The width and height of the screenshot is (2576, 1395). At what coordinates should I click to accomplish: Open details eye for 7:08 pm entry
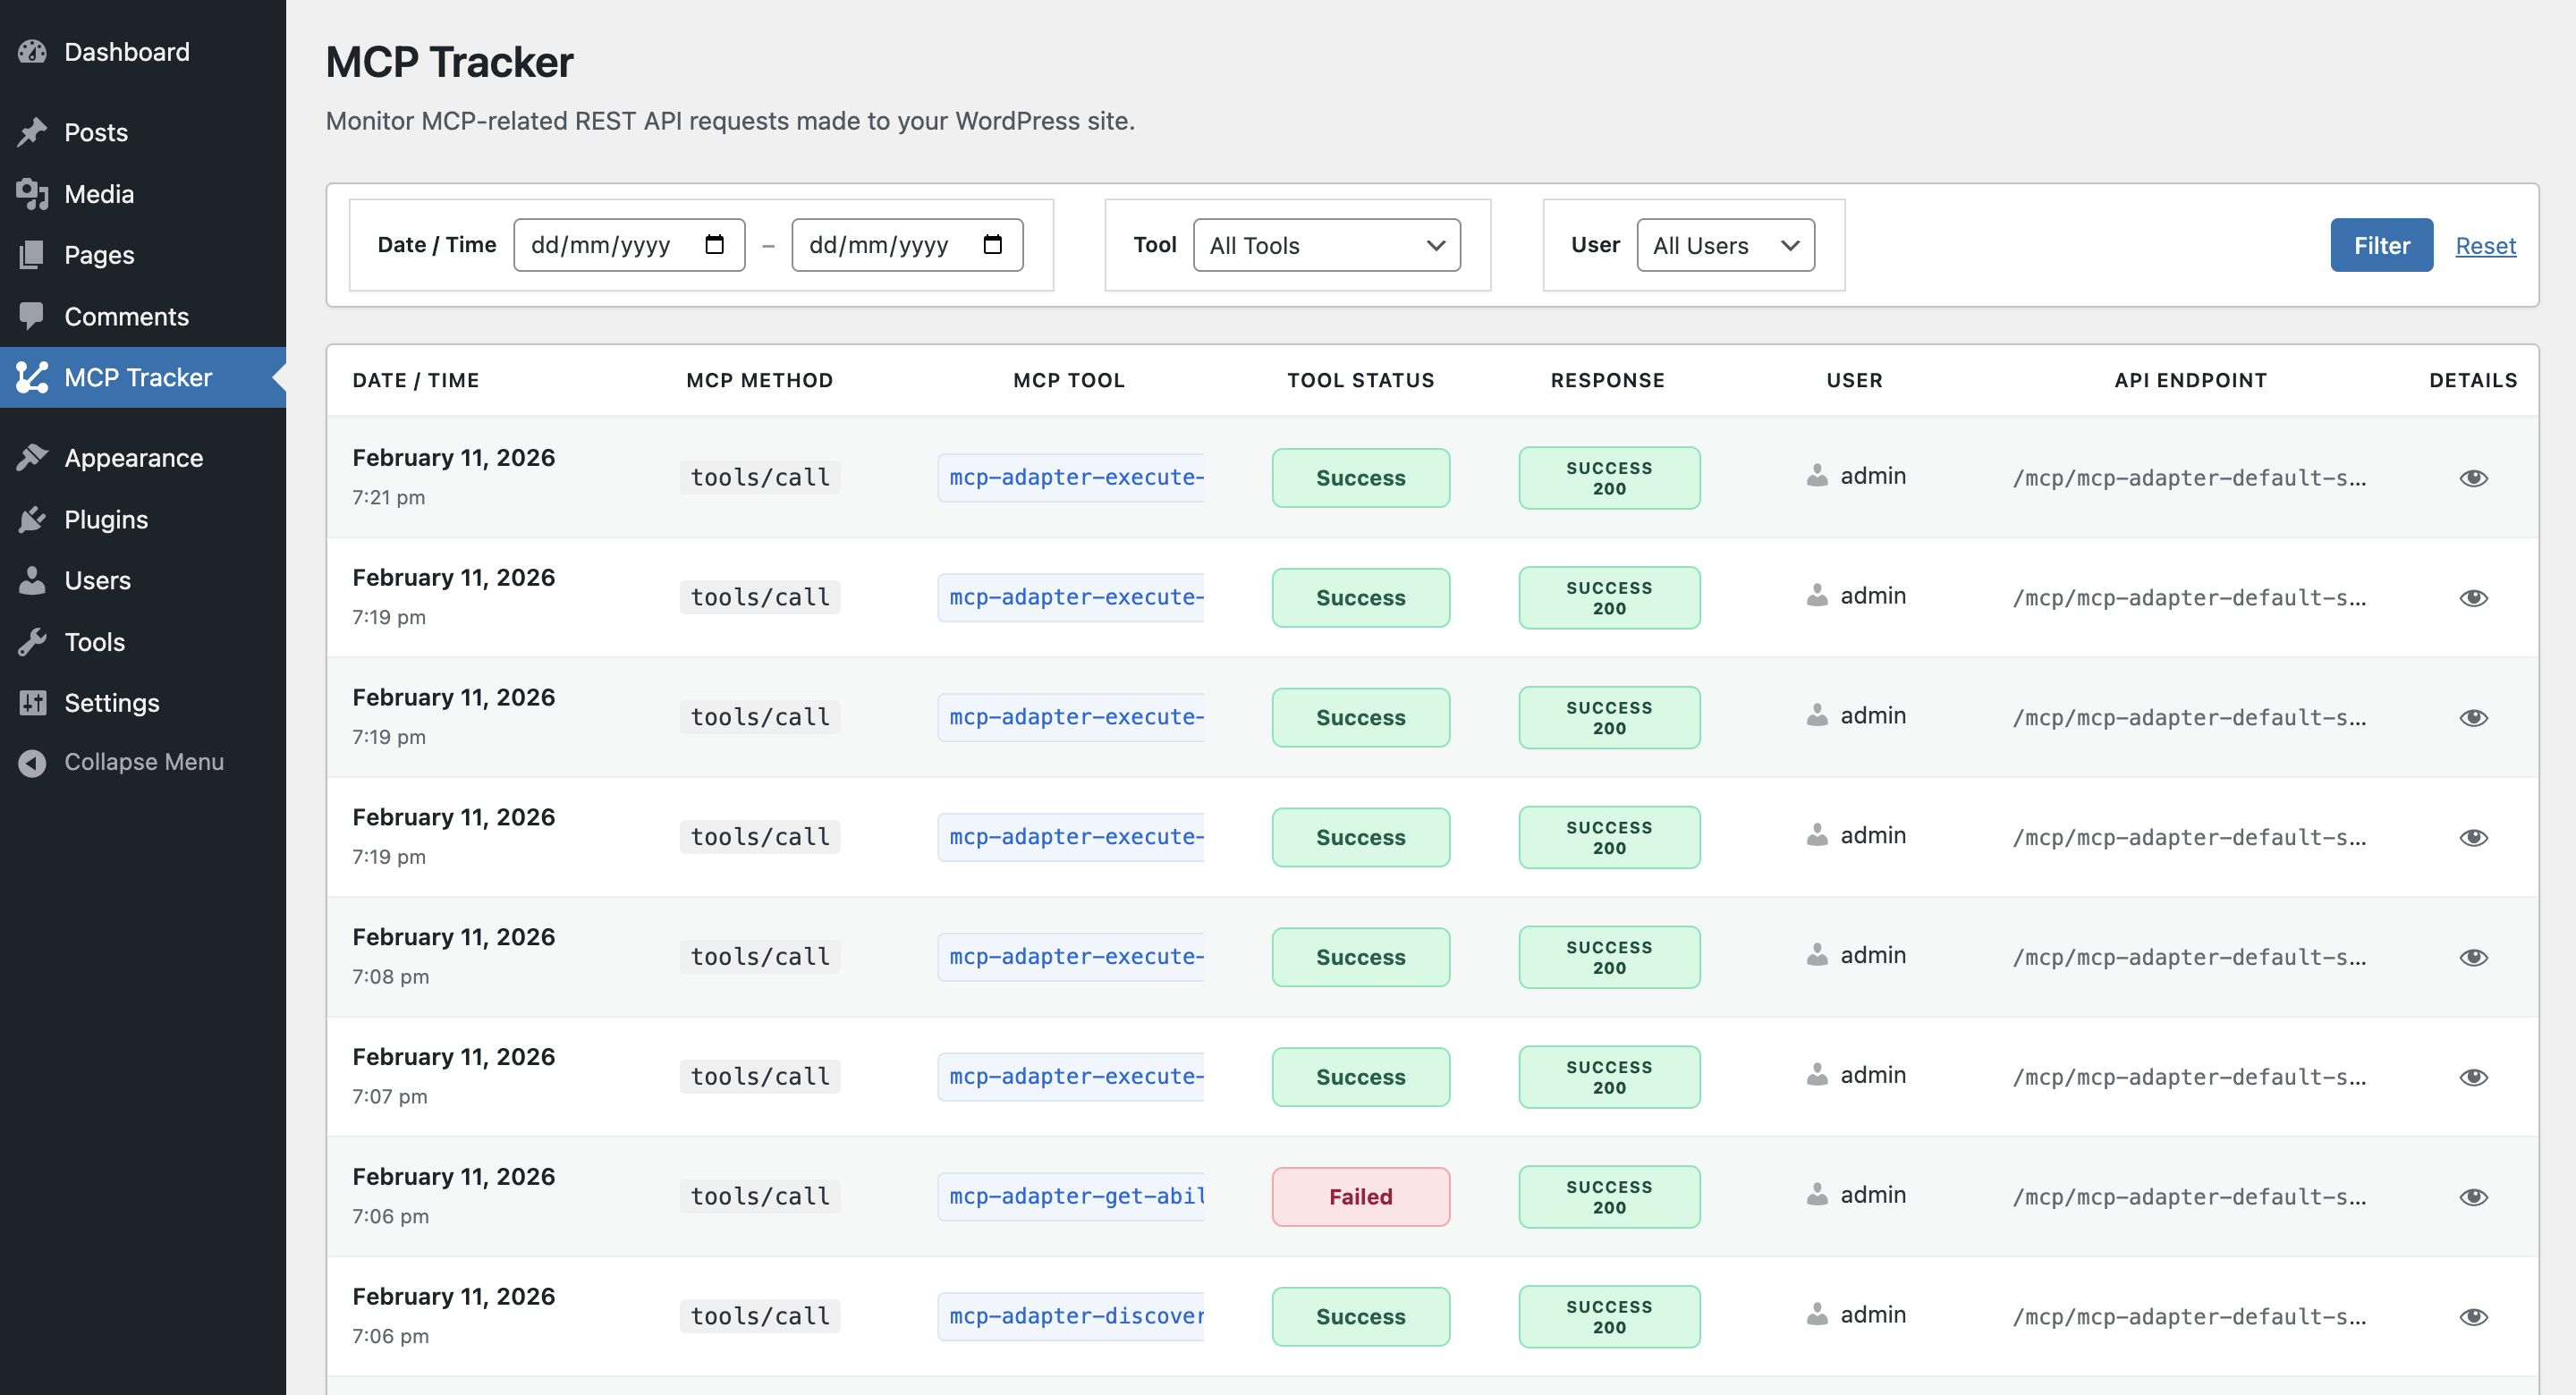tap(2473, 957)
